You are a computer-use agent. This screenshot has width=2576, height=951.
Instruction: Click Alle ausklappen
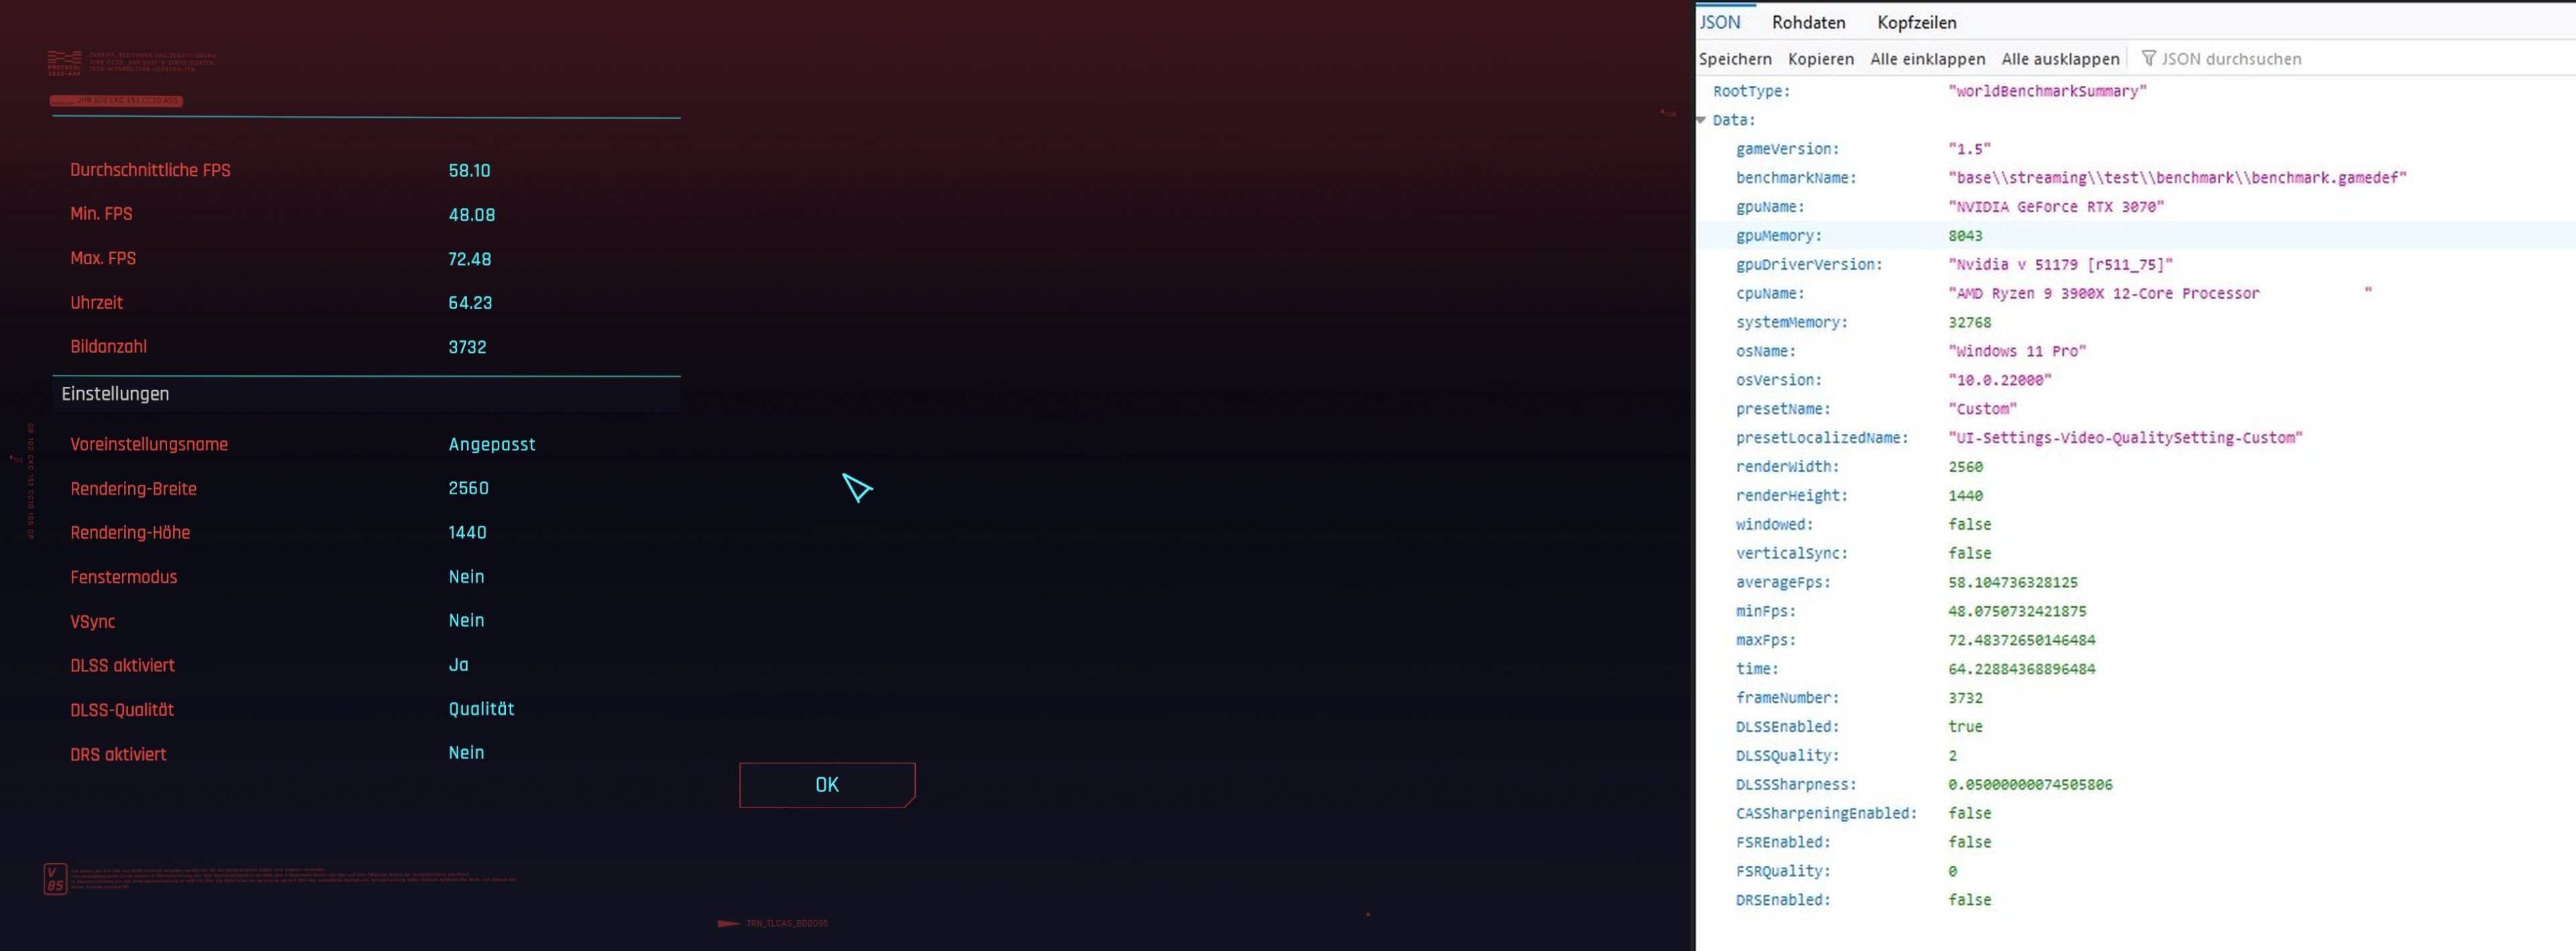tap(2060, 59)
